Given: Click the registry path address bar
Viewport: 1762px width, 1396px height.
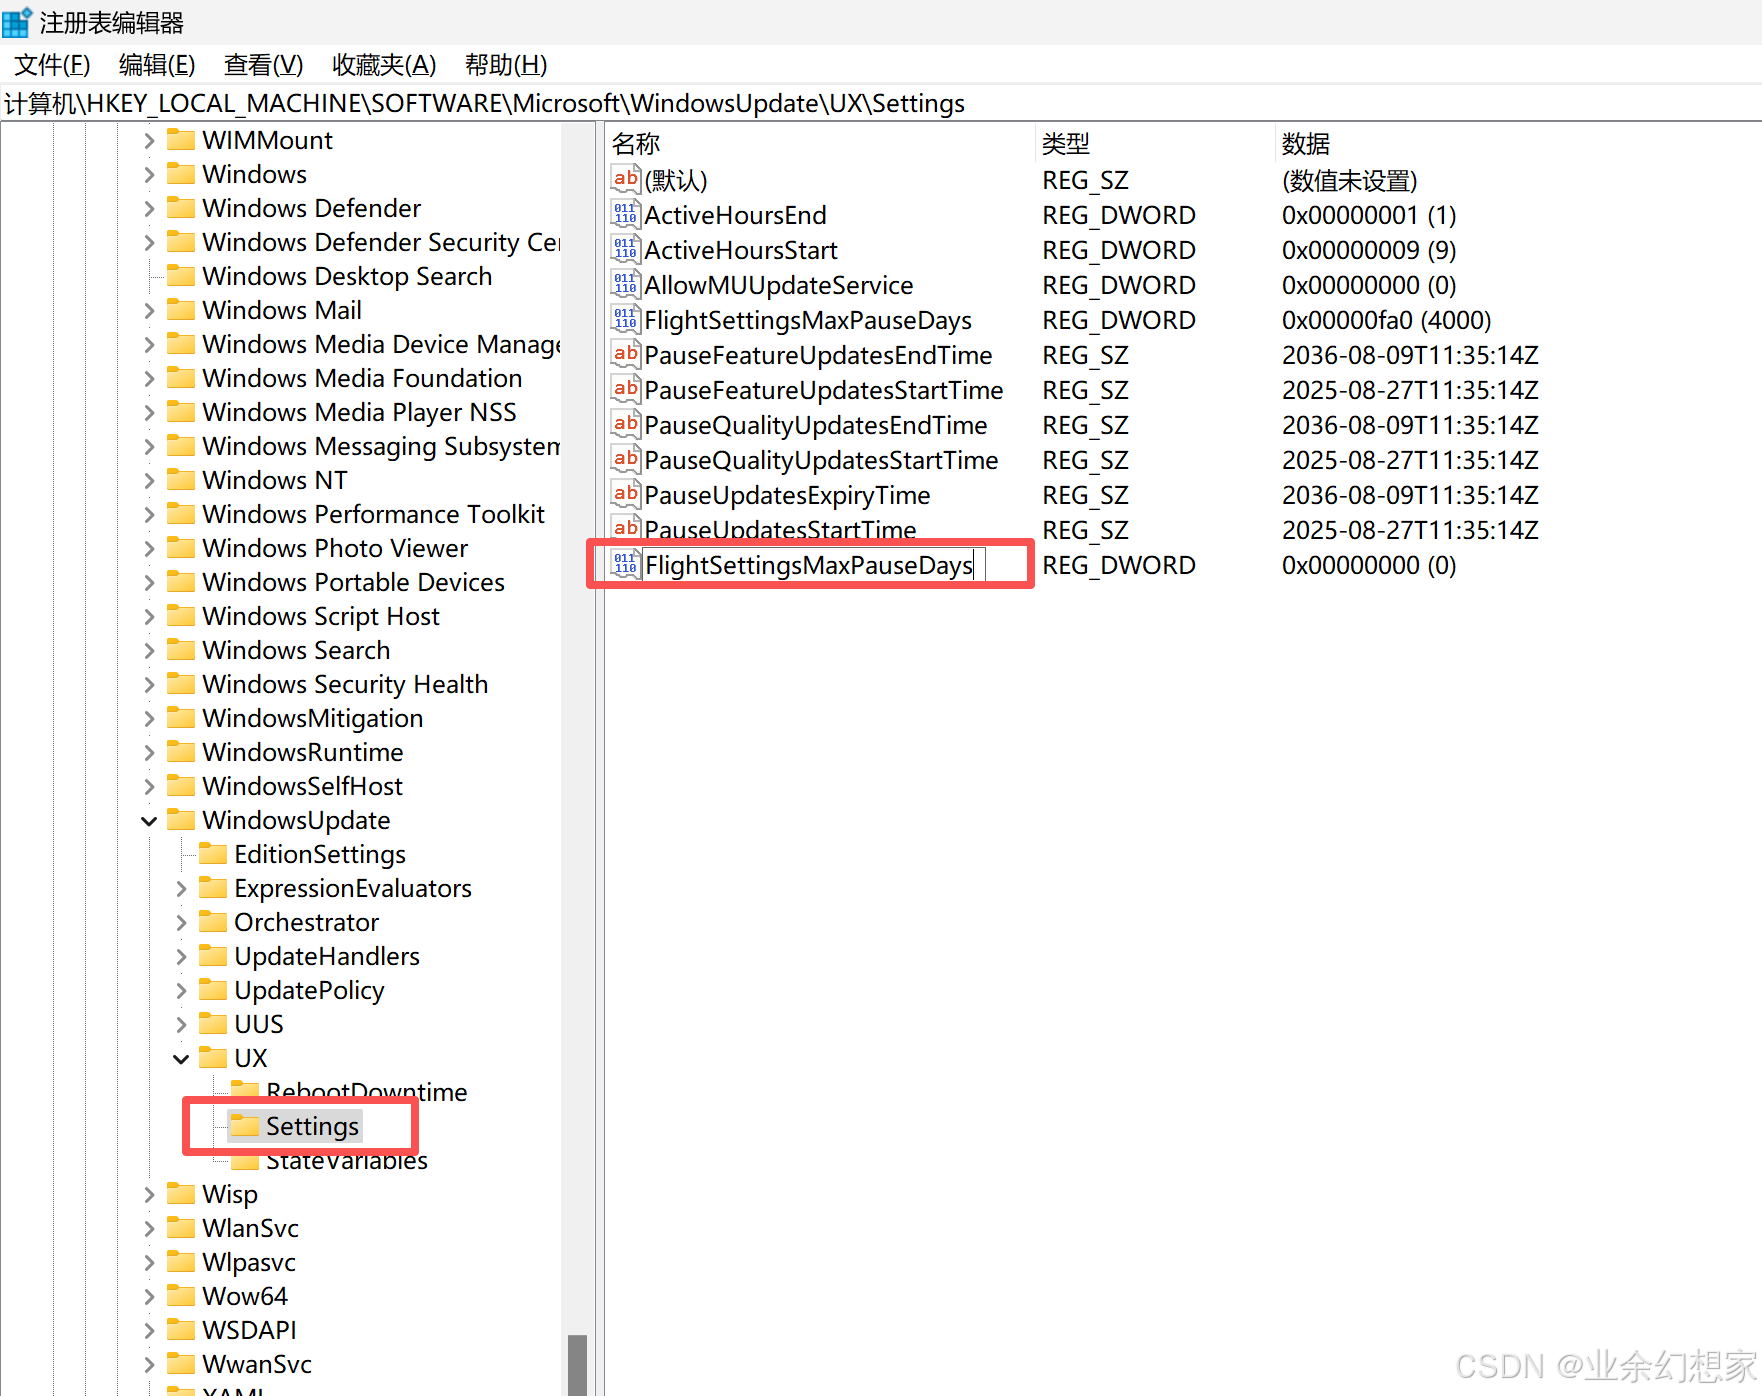Looking at the screenshot, I should click(880, 103).
